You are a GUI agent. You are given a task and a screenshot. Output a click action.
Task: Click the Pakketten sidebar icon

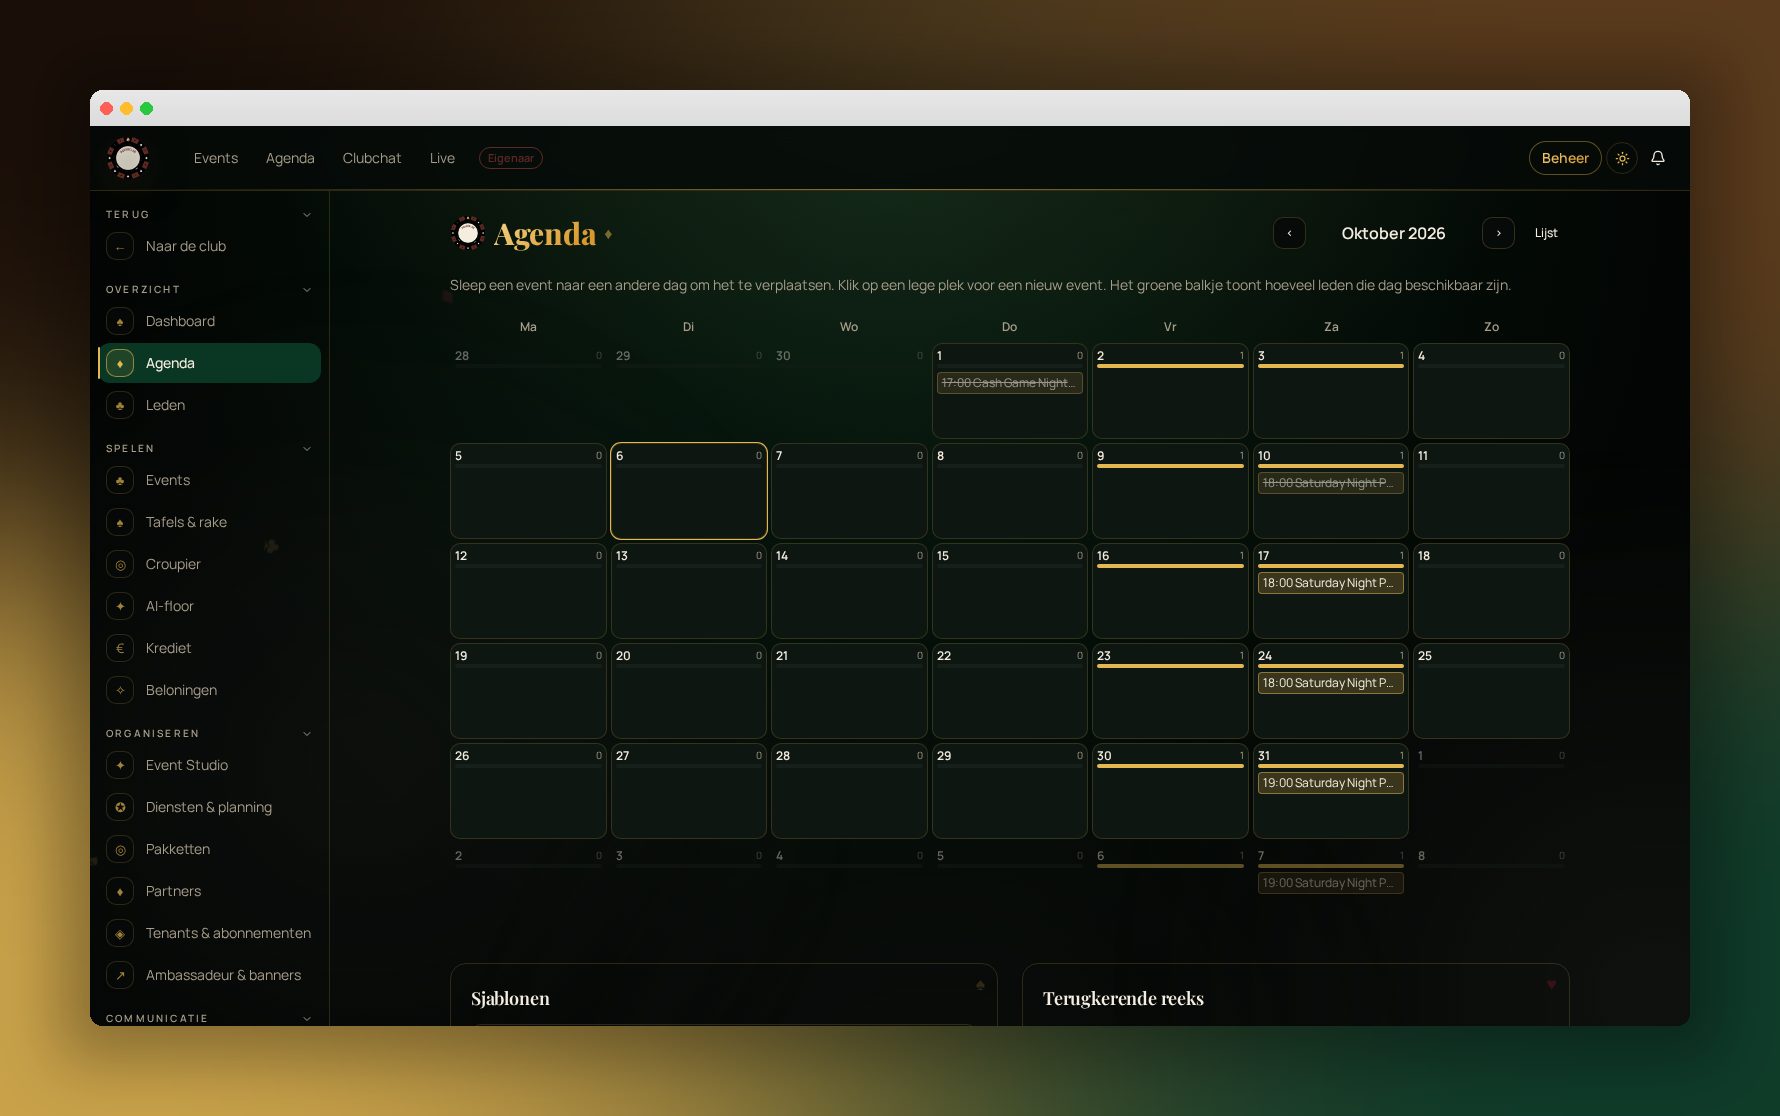pos(120,849)
